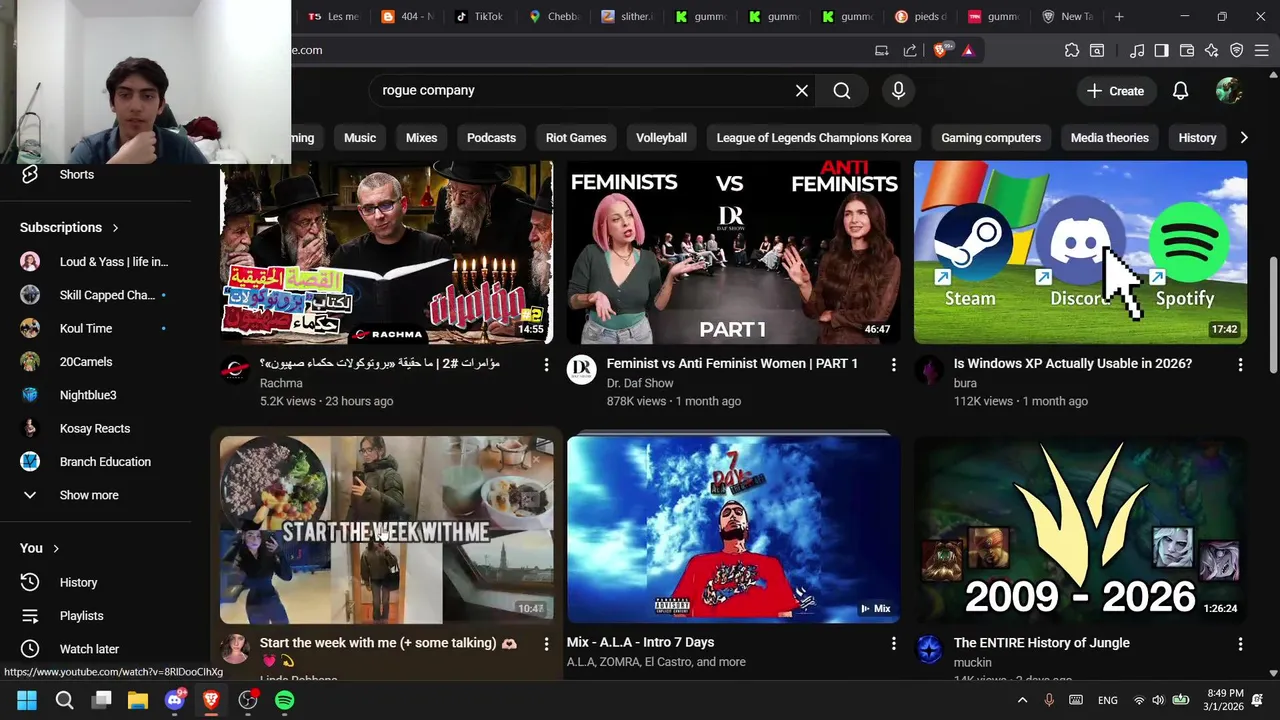Open the bura channel name link
1280x720 pixels.
coord(965,383)
